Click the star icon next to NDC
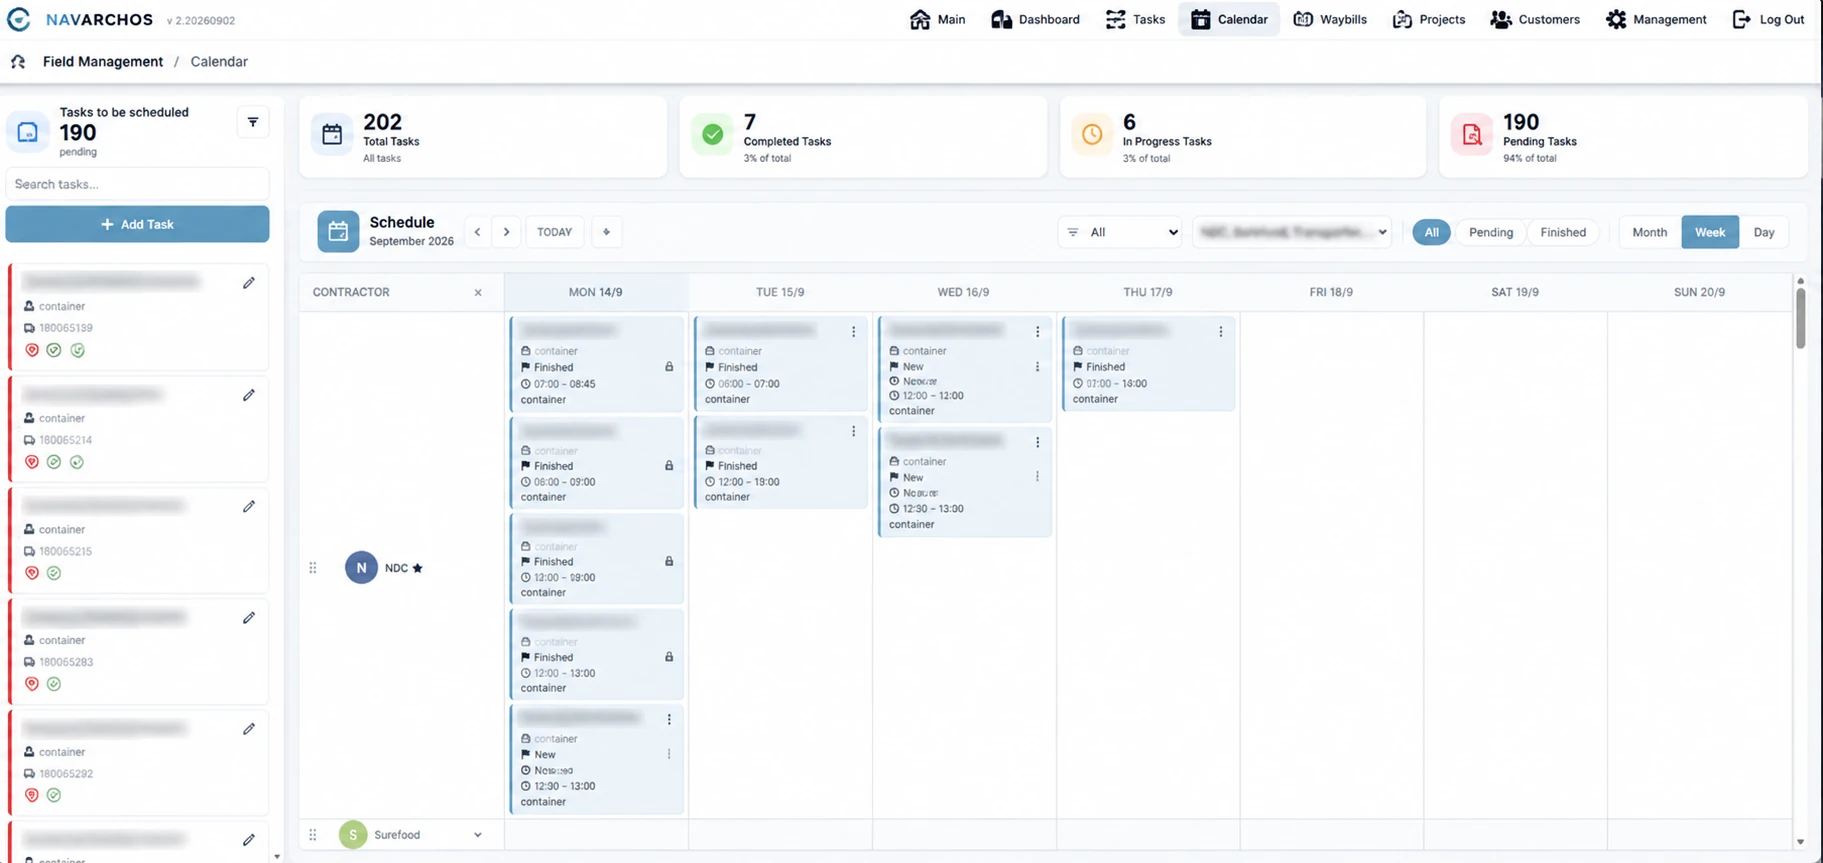 pyautogui.click(x=418, y=568)
